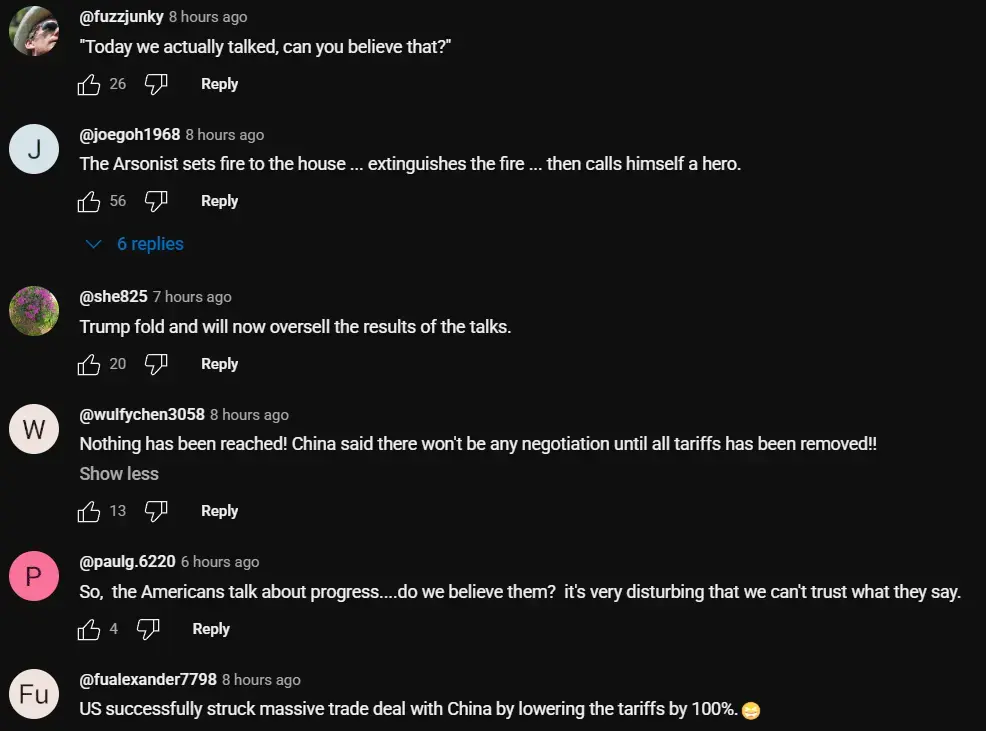The image size is (986, 731).
Task: Collapse comment with Show less
Action: tap(119, 474)
